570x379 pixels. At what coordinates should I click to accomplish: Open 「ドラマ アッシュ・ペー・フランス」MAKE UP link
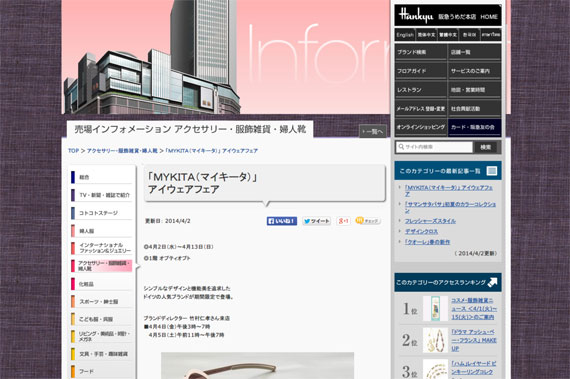coord(474,340)
